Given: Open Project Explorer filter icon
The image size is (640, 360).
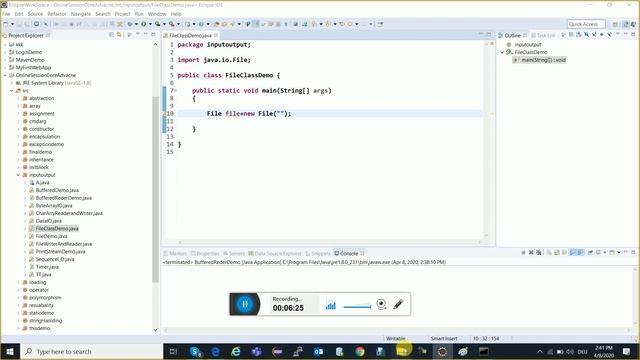Looking at the screenshot, I should pyautogui.click(x=130, y=35).
